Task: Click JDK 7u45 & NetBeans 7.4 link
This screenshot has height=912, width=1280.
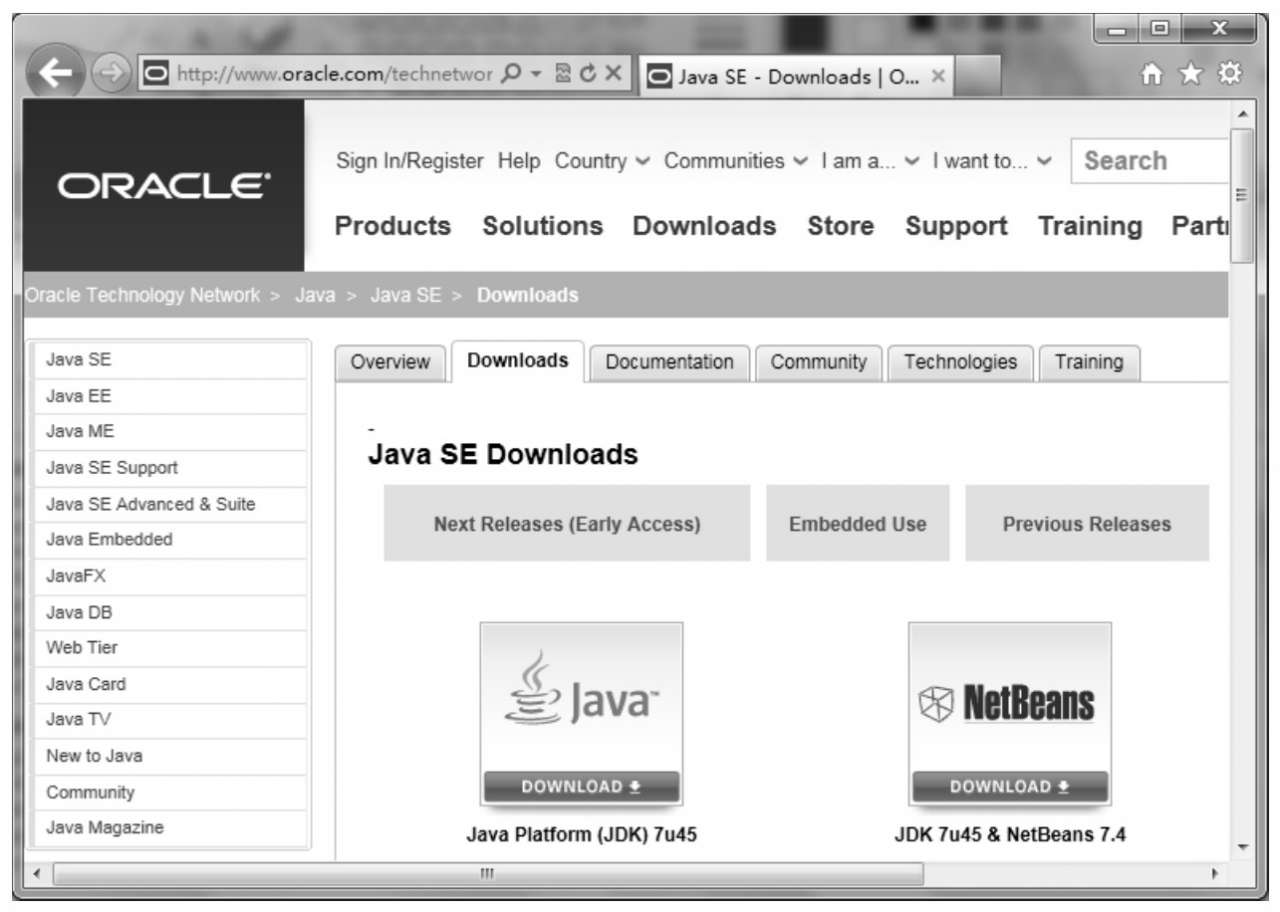Action: coord(1009,835)
